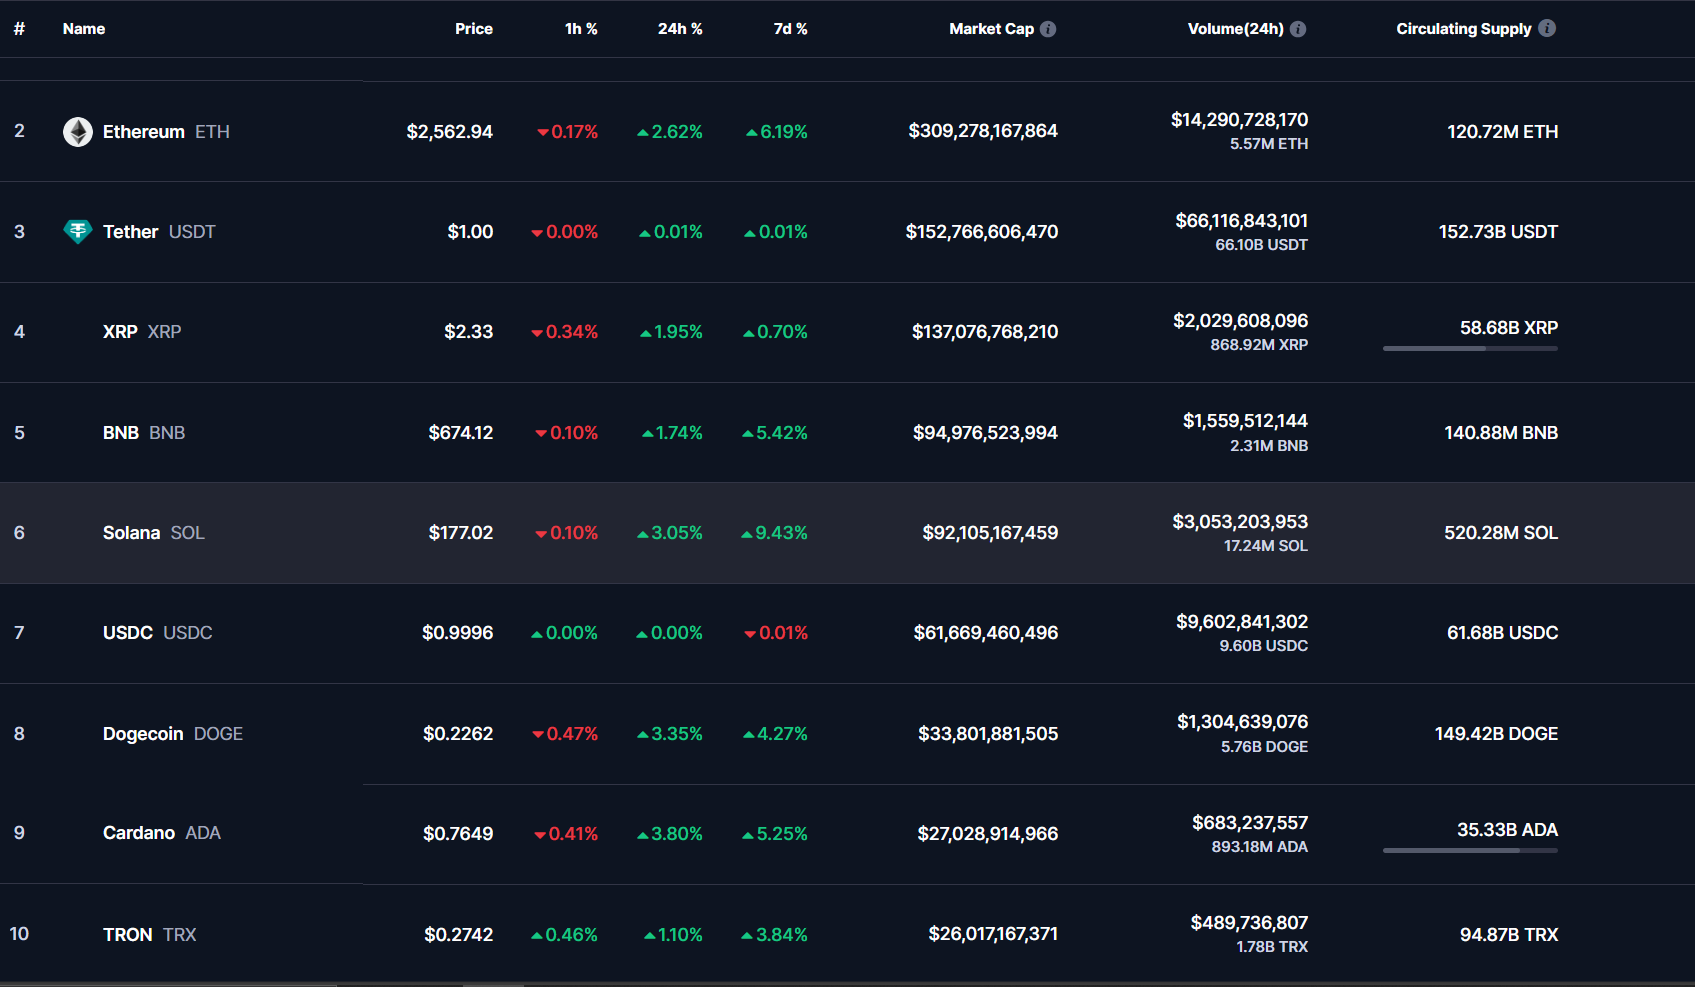The image size is (1695, 987).
Task: Click Solana price $177.02
Action: point(461,533)
